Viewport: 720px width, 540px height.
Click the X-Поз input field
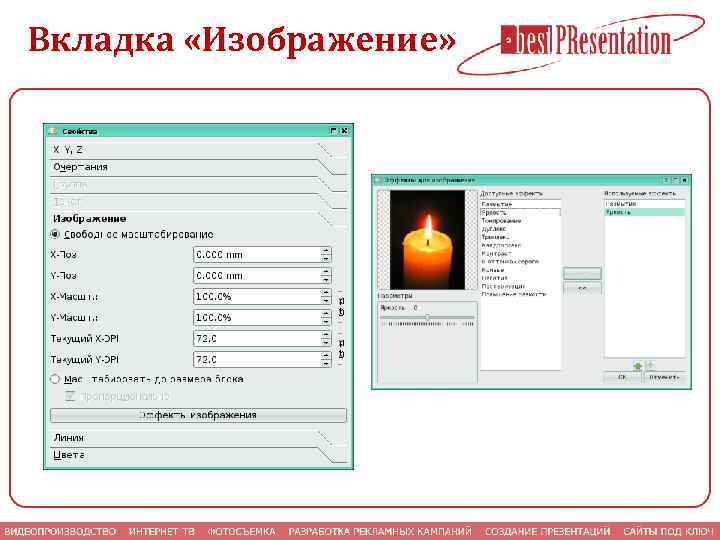click(x=257, y=255)
